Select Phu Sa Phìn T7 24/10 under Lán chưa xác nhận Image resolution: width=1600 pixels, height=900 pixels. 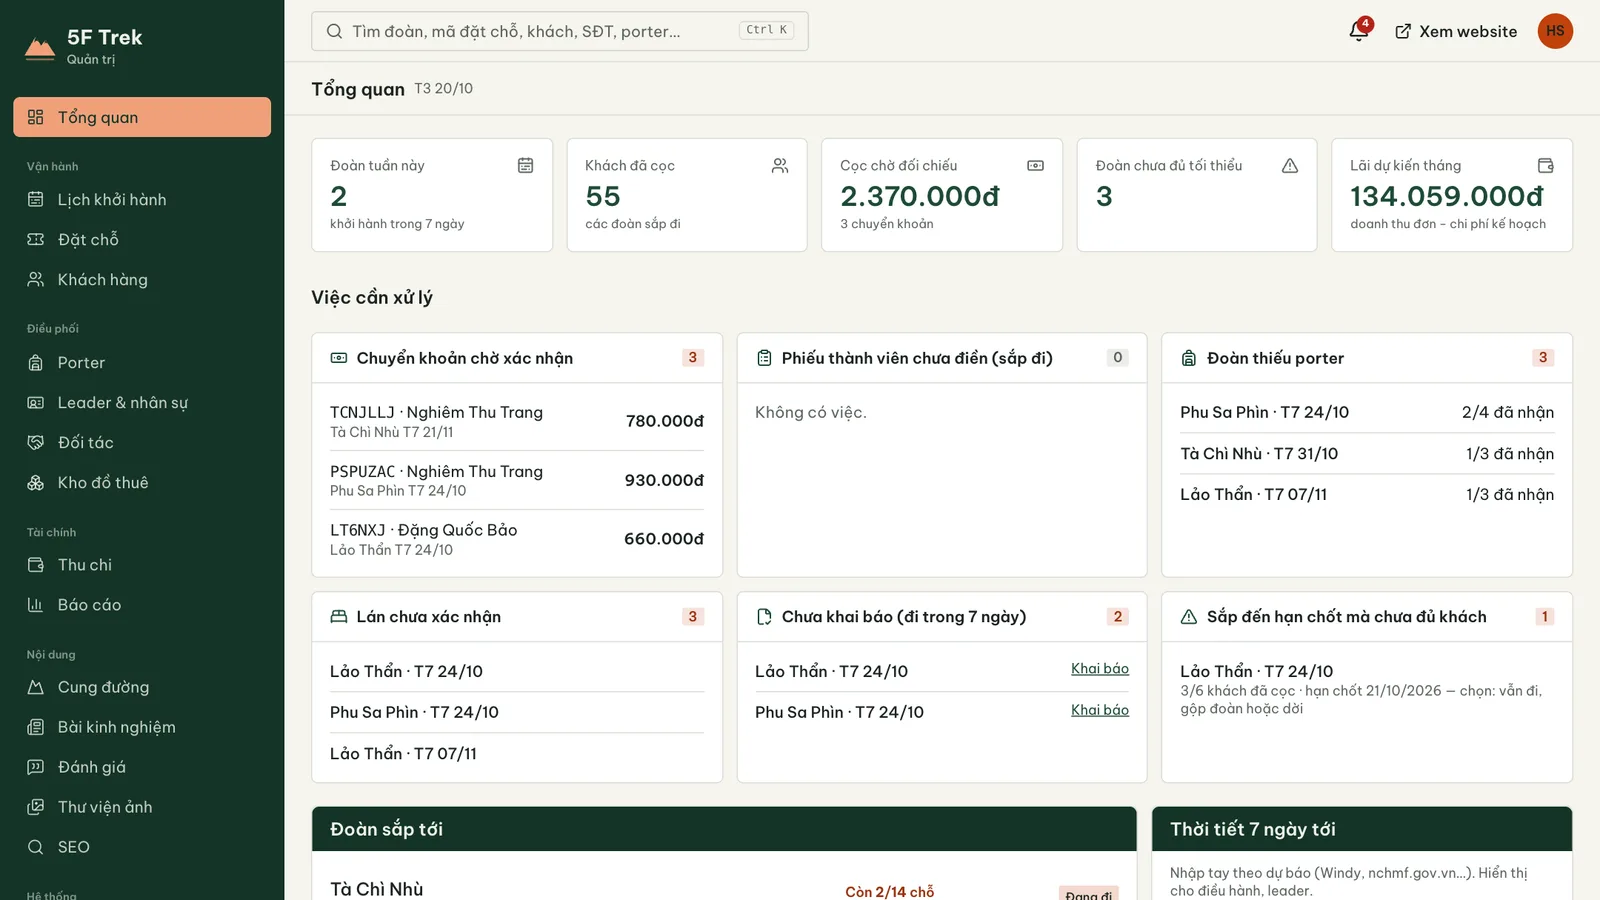[x=517, y=712]
